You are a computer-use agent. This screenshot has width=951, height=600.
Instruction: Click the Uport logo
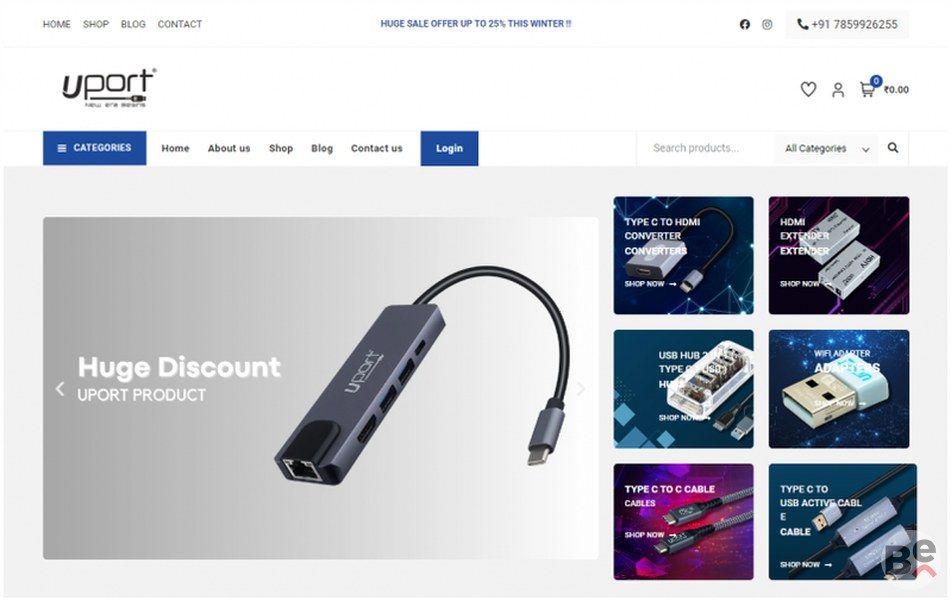(x=109, y=88)
